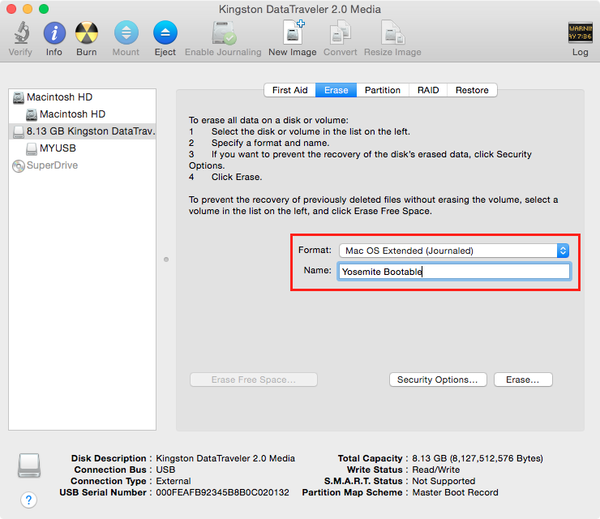Click the Connection Type value External

(x=173, y=481)
